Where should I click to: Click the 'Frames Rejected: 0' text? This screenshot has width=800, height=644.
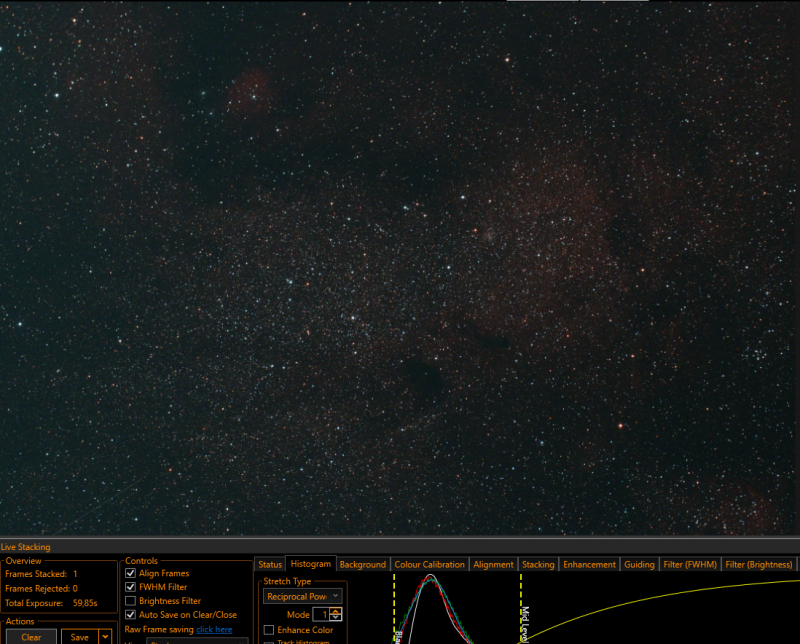click(x=41, y=588)
